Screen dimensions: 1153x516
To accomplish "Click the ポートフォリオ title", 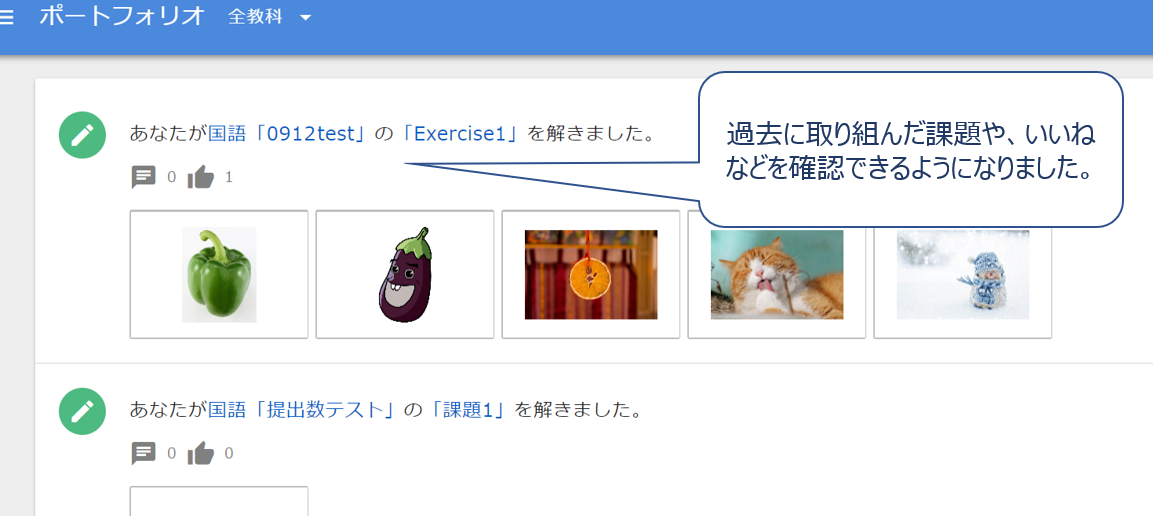I will [x=122, y=16].
